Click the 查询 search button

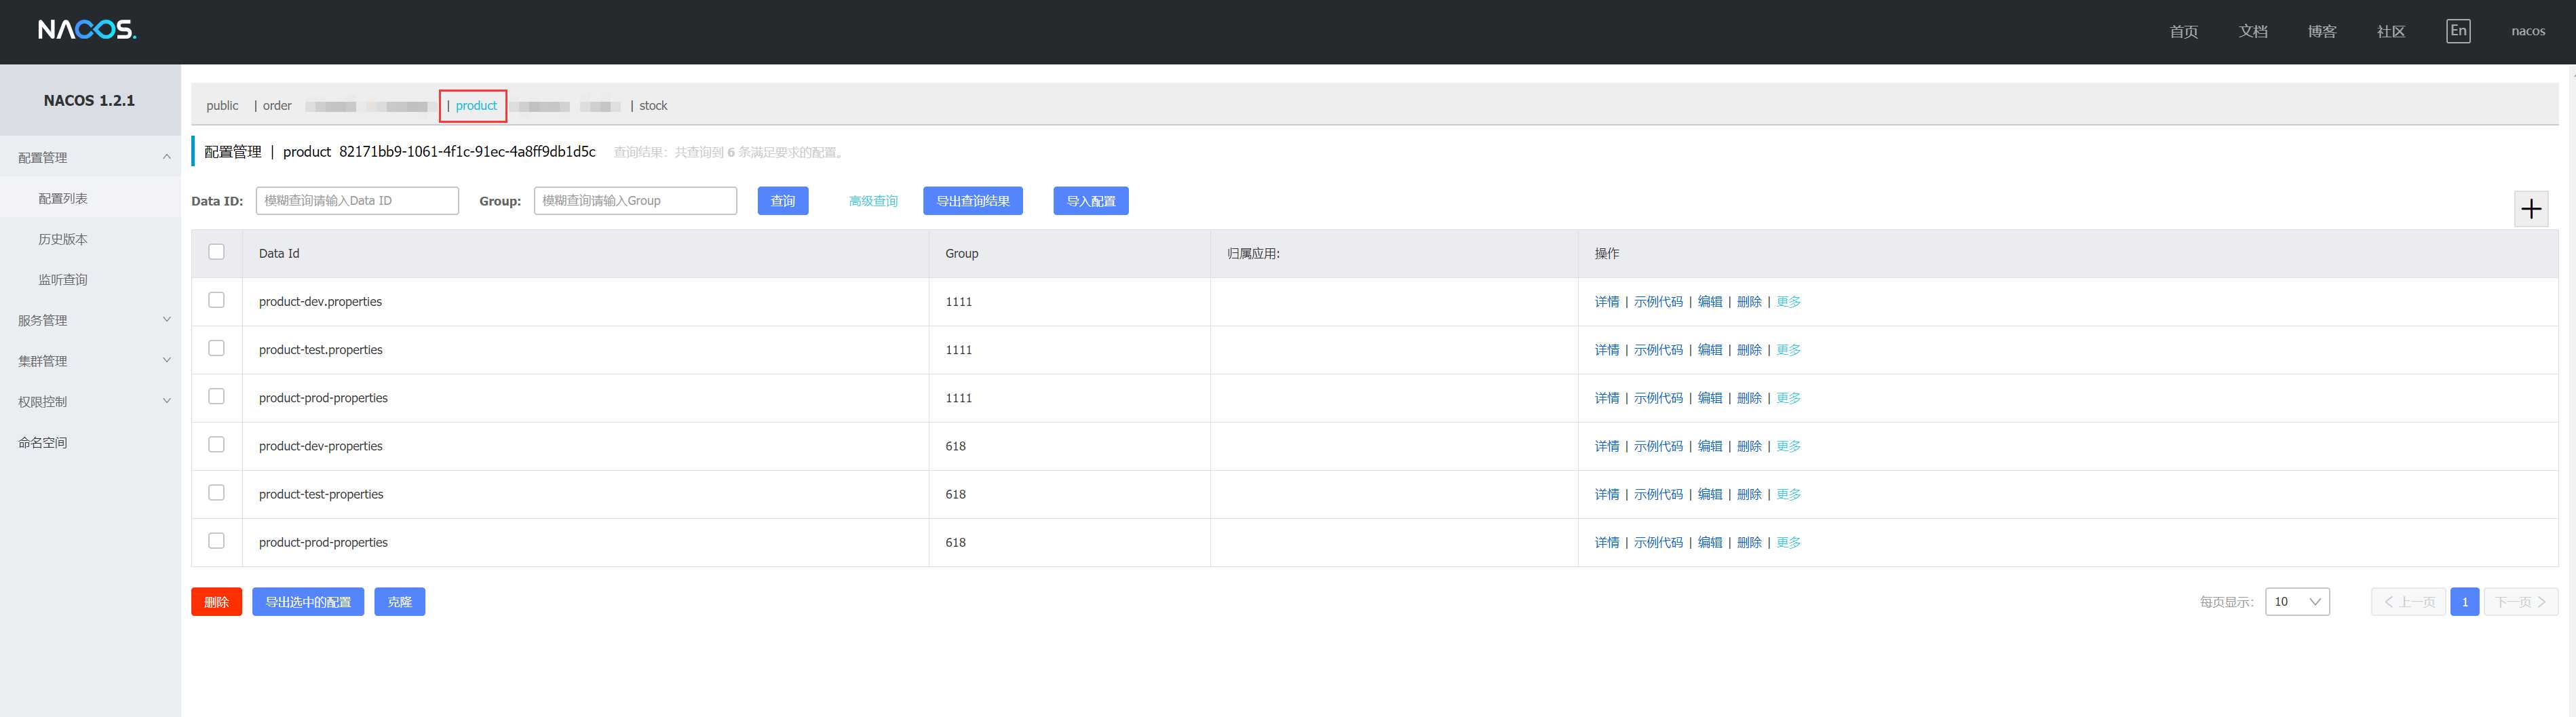(x=782, y=201)
